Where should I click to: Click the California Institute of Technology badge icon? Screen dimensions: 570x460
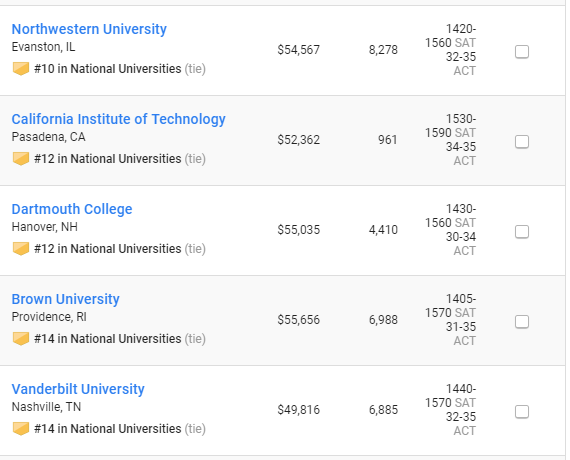point(21,159)
